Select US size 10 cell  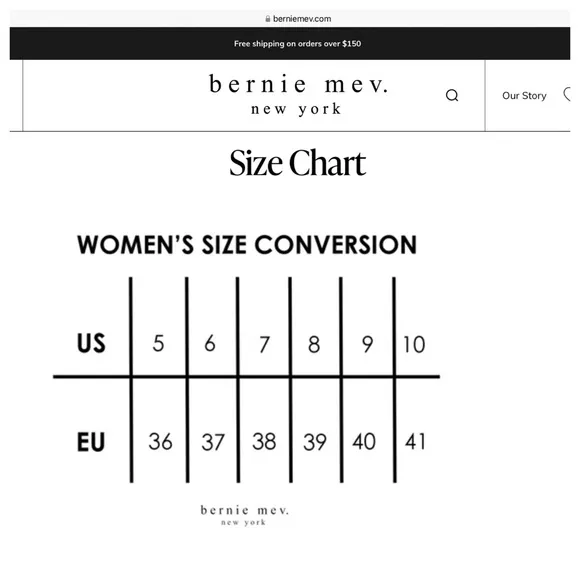[414, 344]
